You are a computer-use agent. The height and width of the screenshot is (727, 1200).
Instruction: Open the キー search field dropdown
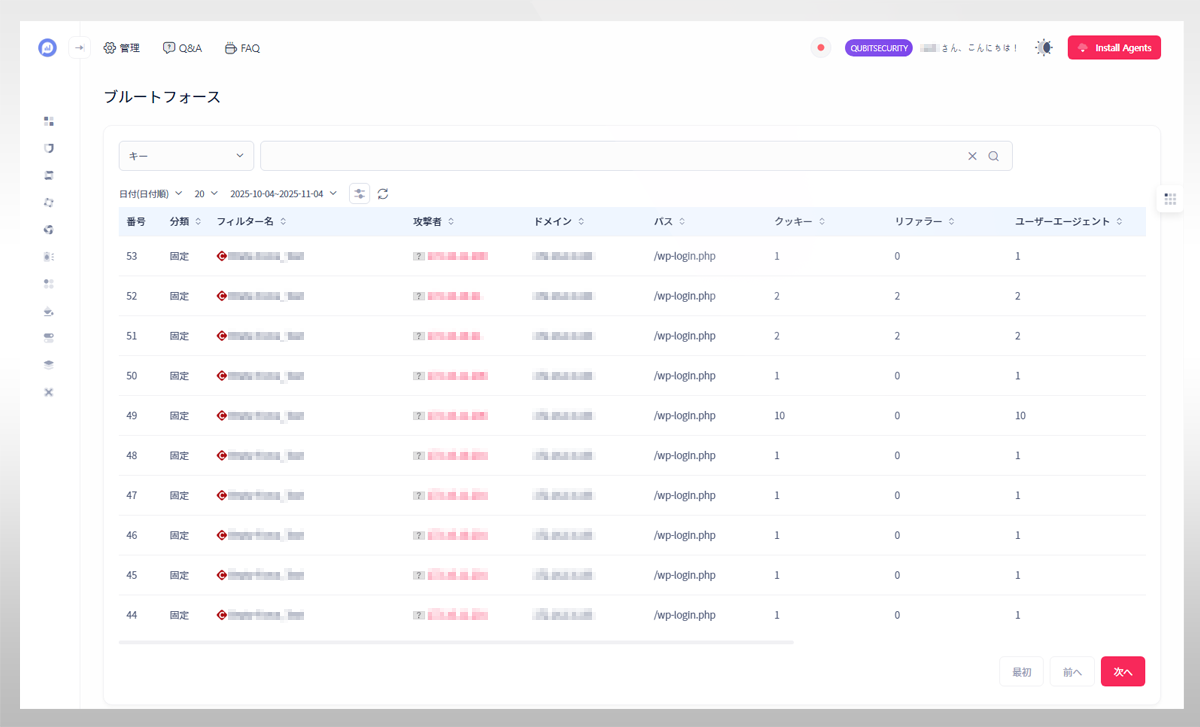[186, 156]
